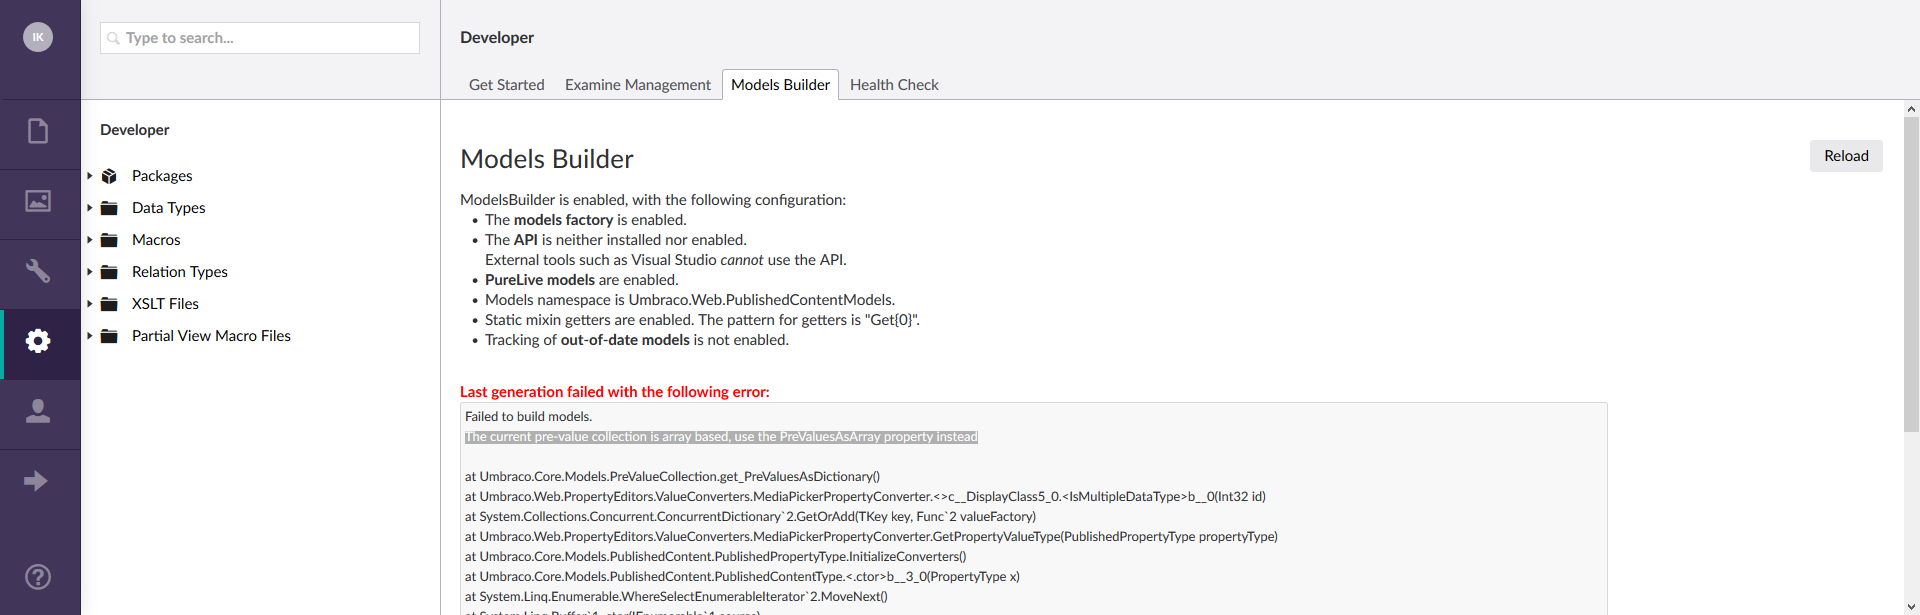The width and height of the screenshot is (1920, 615).
Task: Select the Partial View Macro Files item
Action: 211,336
